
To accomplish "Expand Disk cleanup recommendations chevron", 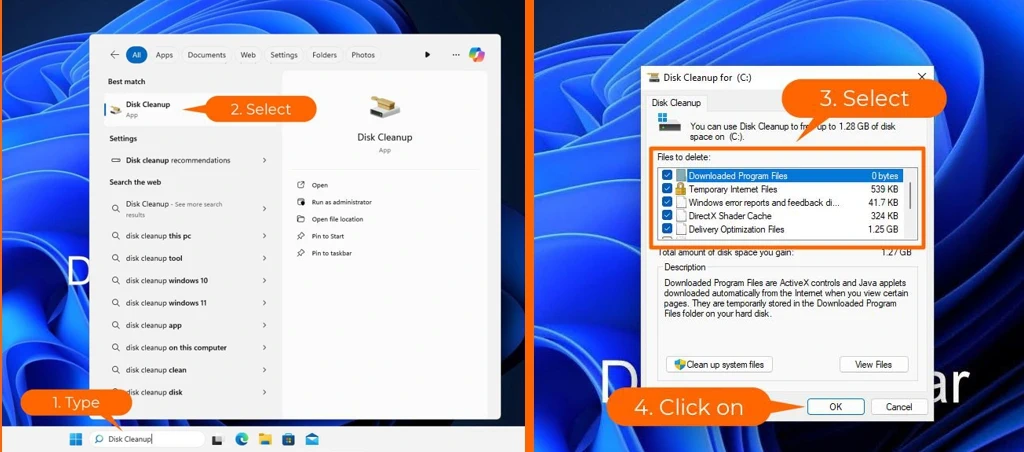I will pos(264,160).
